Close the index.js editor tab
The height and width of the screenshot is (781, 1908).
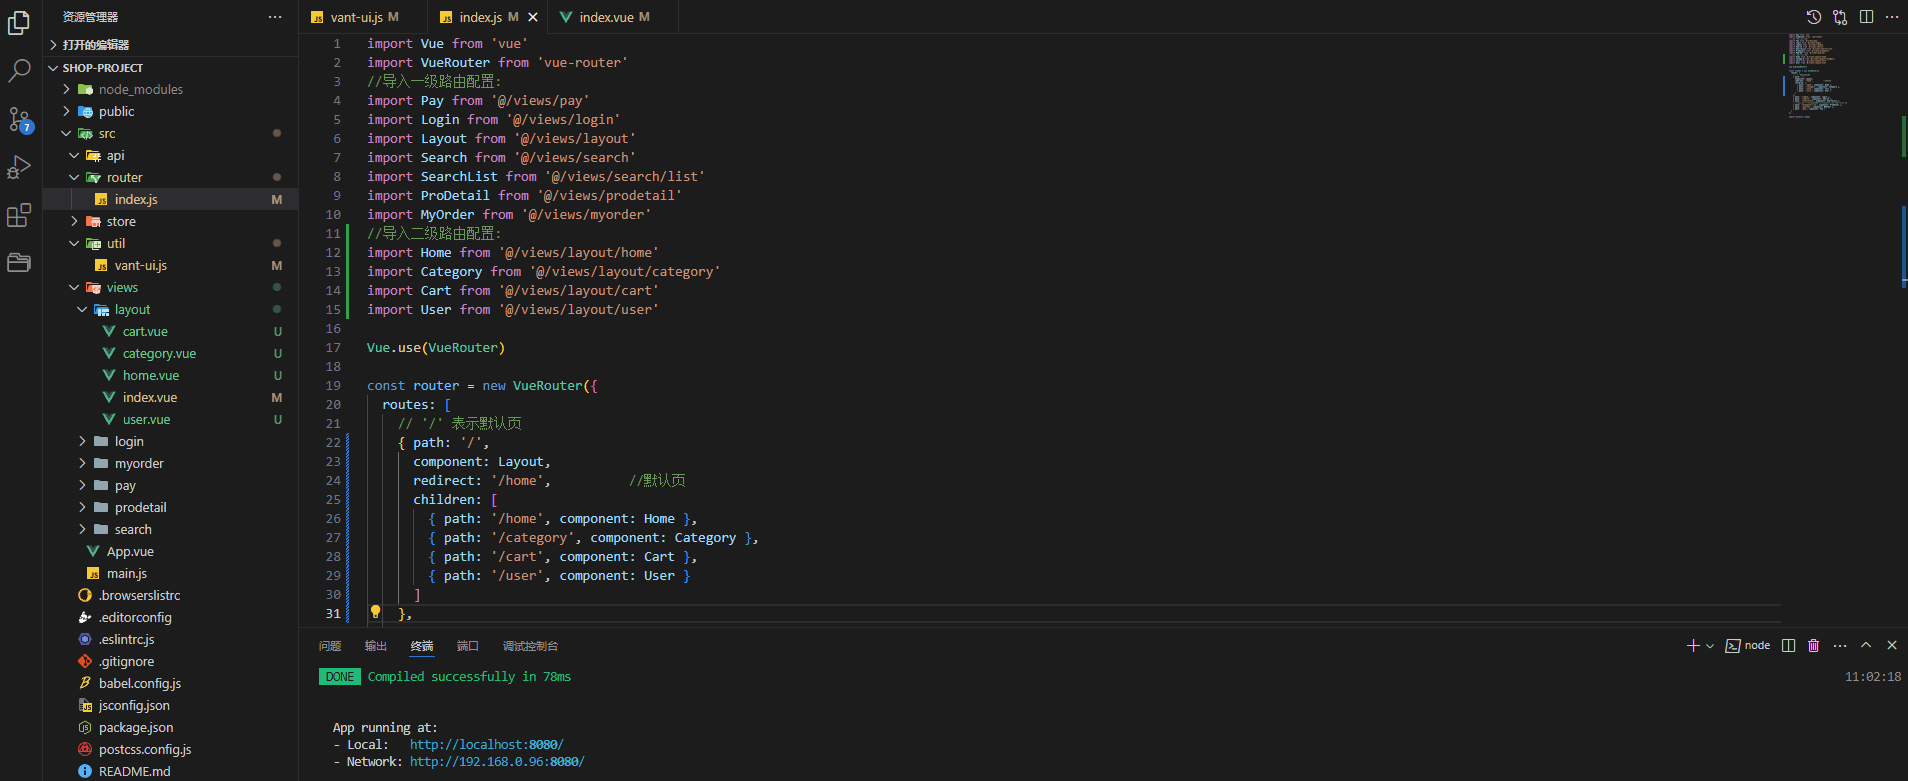pos(533,17)
